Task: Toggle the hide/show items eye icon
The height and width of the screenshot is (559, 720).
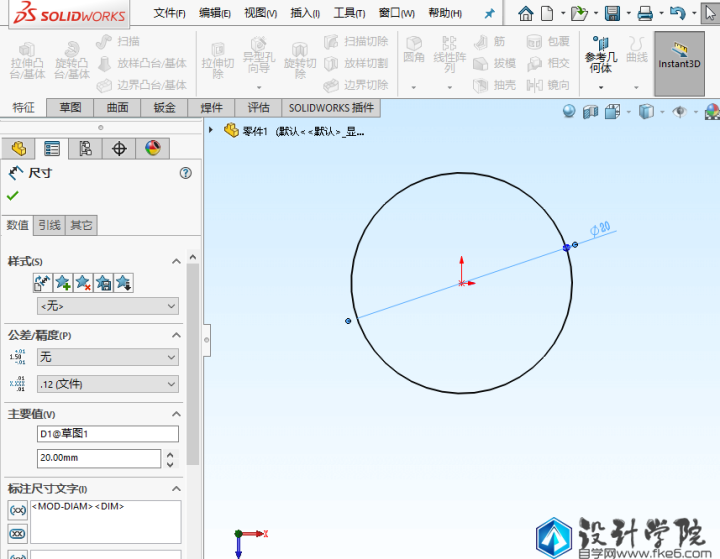Action: click(x=678, y=112)
